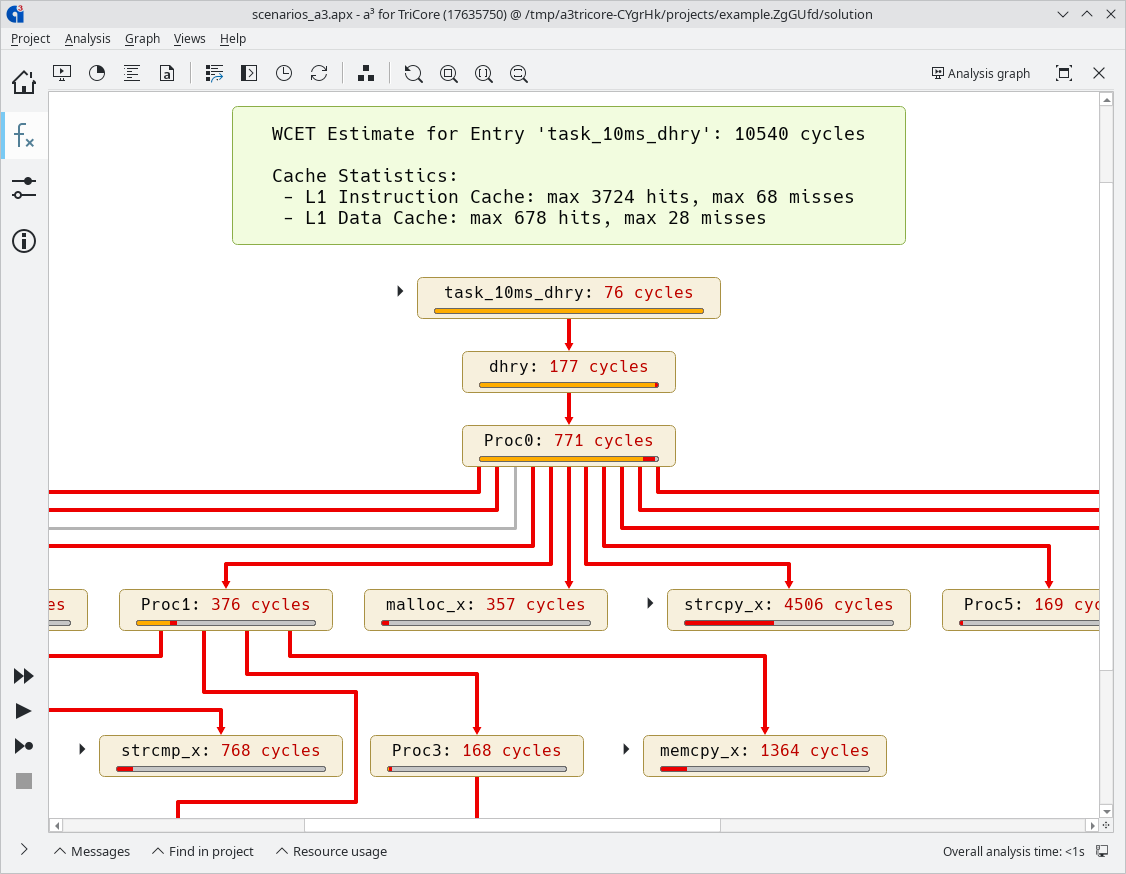
Task: Click the window title dropdown chevron
Action: 1063,14
